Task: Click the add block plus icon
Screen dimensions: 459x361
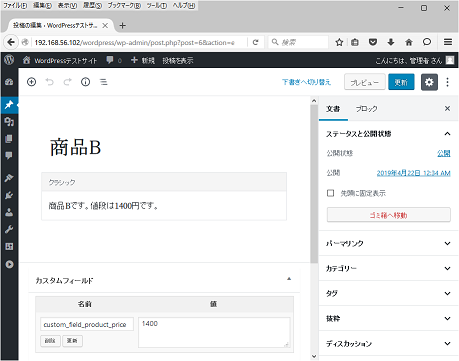Action: click(x=31, y=82)
